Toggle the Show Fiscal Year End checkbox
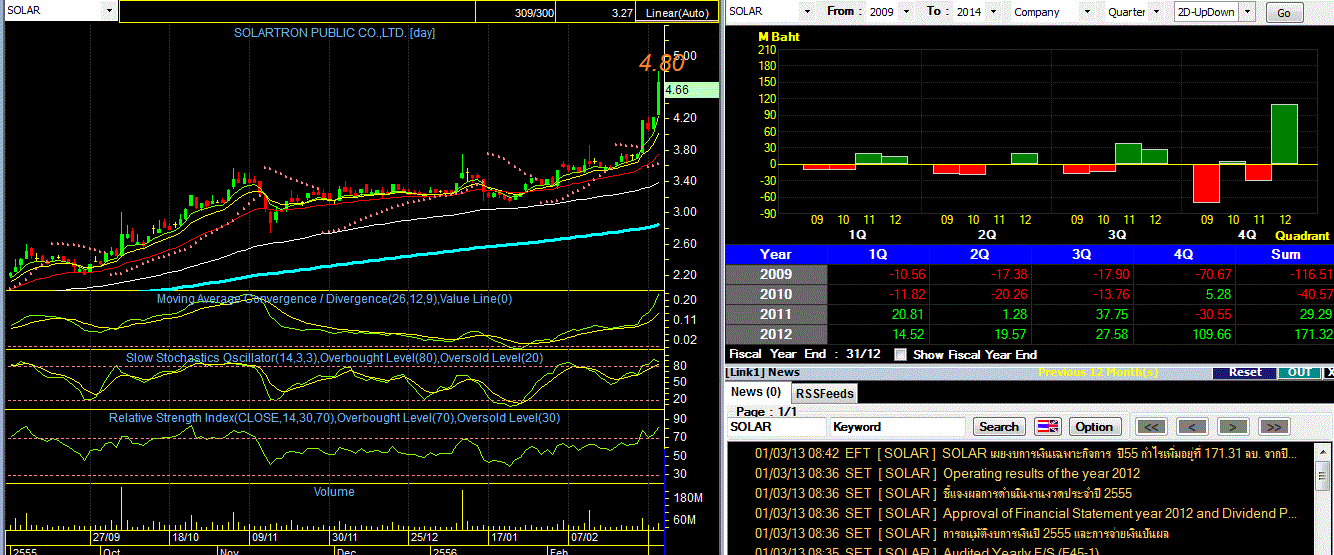This screenshot has height=555, width=1334. (x=900, y=354)
